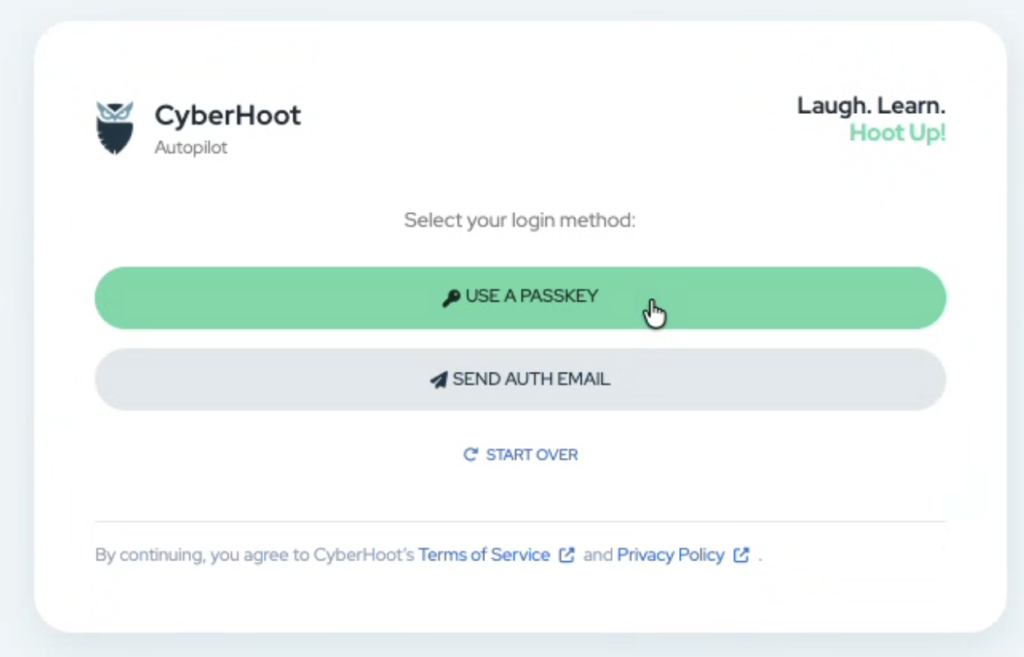Open the Privacy Policy link
1024x657 pixels.
click(671, 555)
